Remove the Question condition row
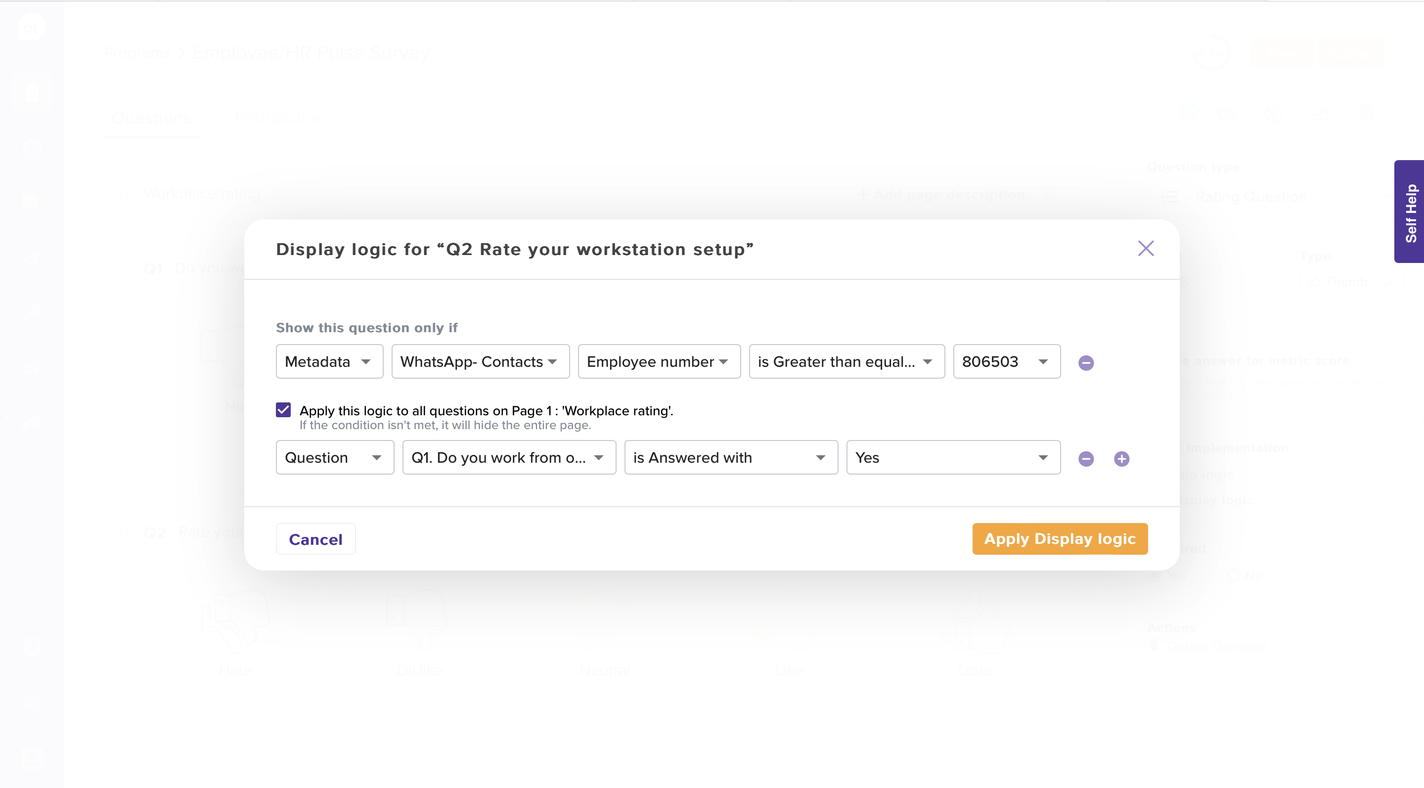The height and width of the screenshot is (788, 1424). 1086,459
